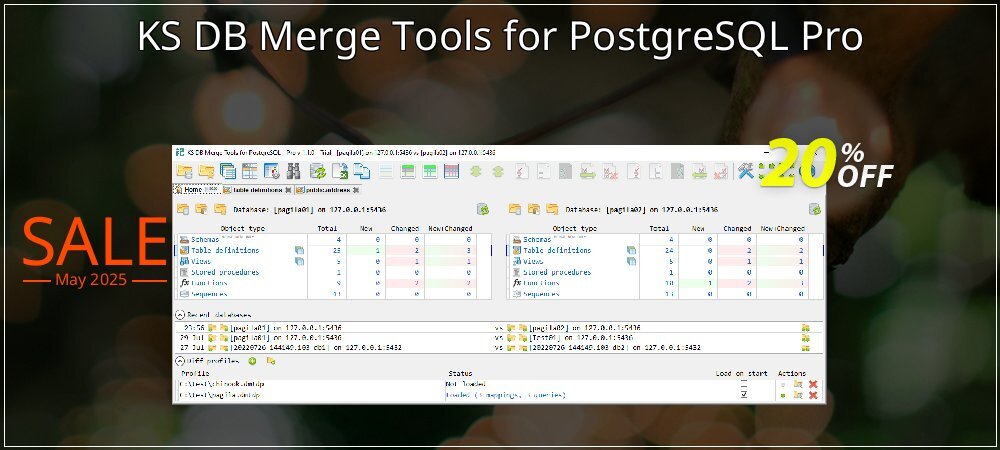Open Table definitions link in right database panel

click(x=557, y=250)
